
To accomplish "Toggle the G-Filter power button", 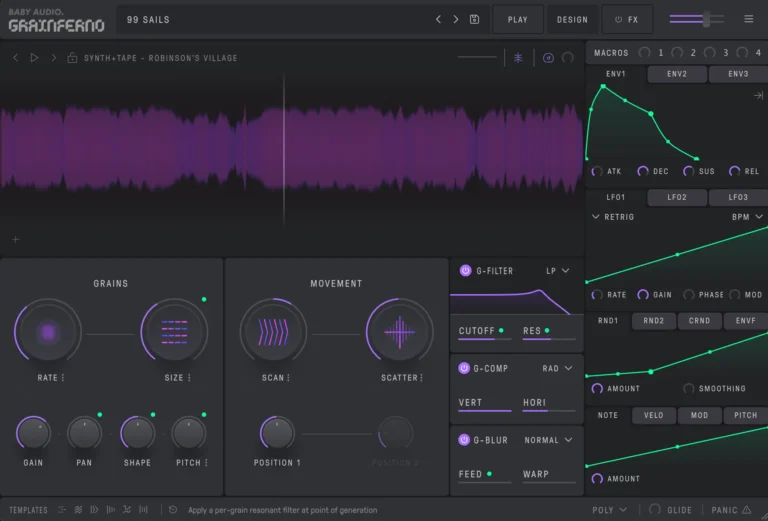I will coord(465,270).
